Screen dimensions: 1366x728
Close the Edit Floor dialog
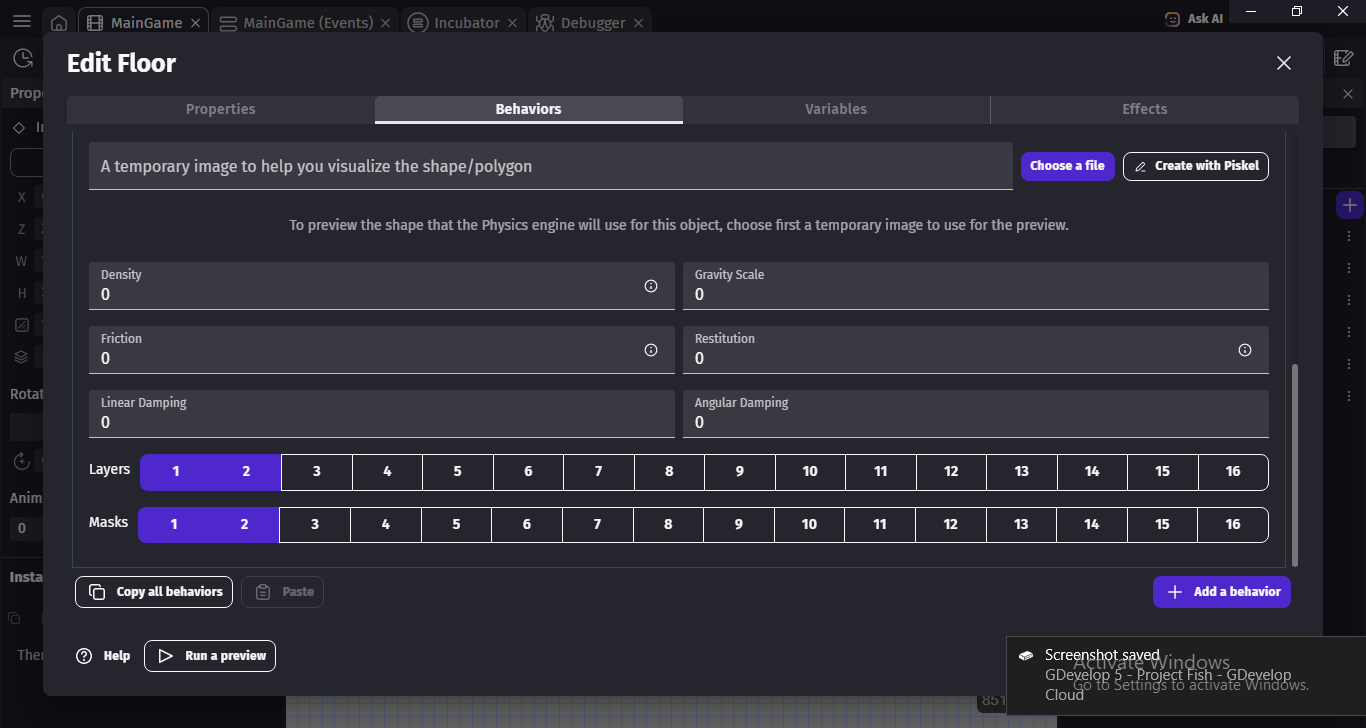click(x=1284, y=63)
